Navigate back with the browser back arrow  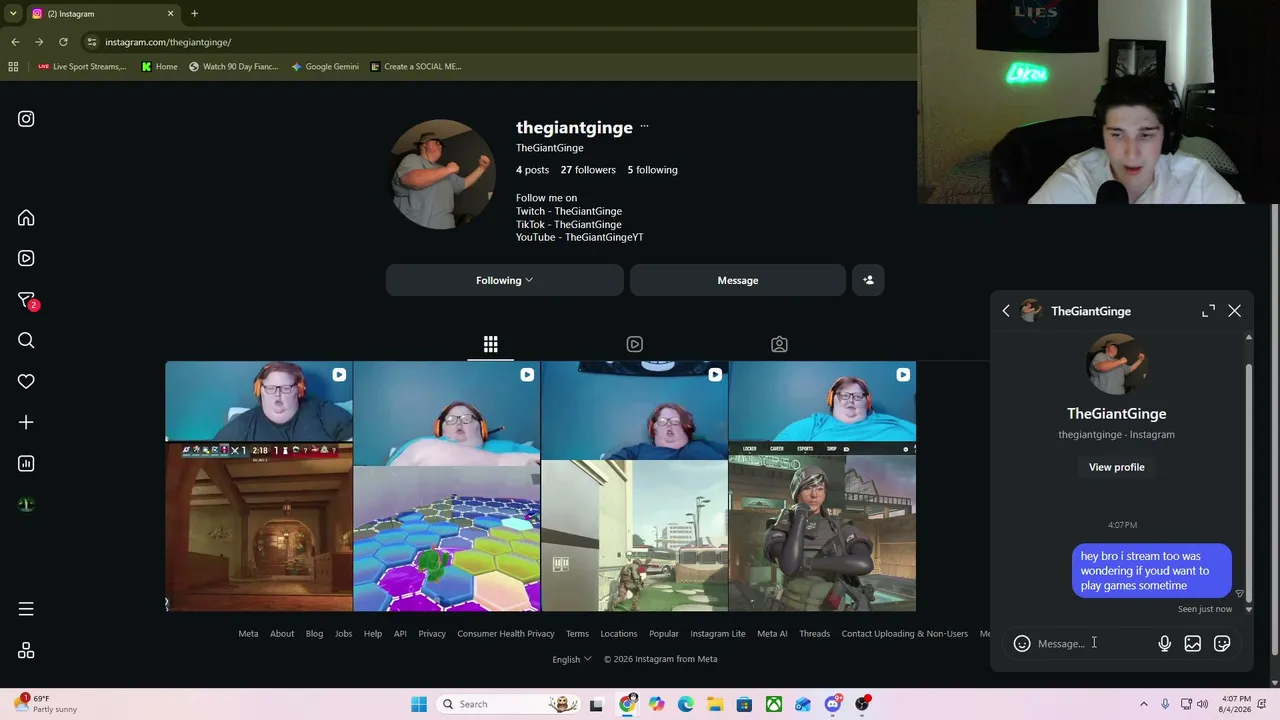[x=15, y=42]
